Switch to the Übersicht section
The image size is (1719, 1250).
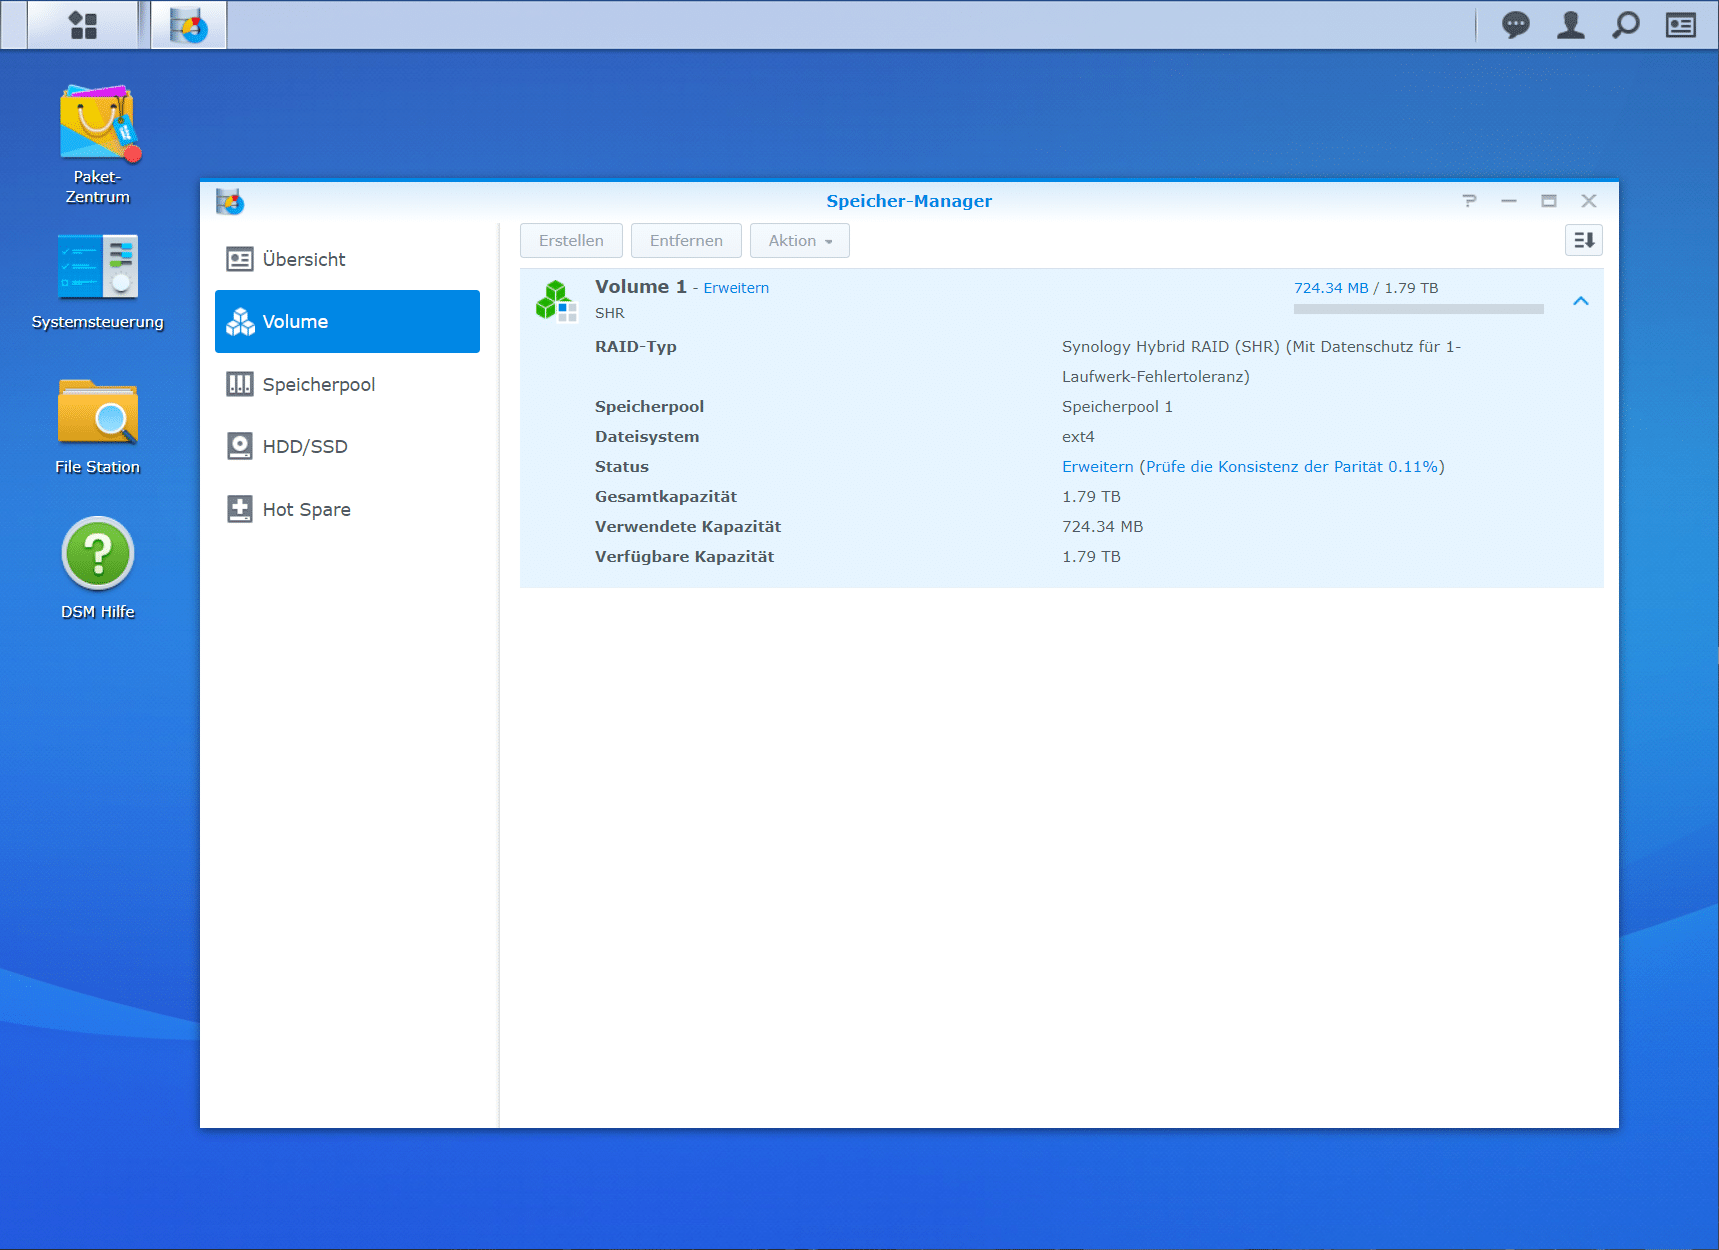pos(303,260)
